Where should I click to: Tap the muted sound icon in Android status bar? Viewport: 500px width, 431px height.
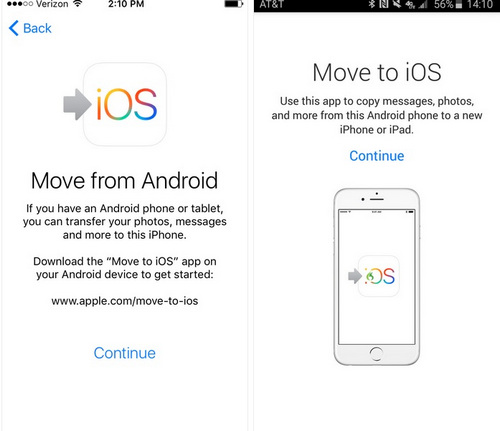[397, 4]
